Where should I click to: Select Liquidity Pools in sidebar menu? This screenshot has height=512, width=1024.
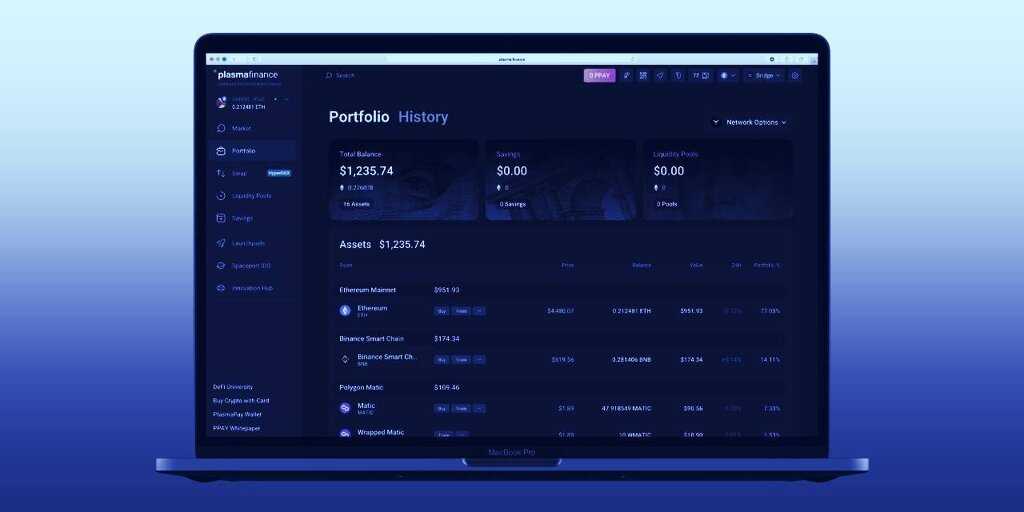click(x=251, y=196)
